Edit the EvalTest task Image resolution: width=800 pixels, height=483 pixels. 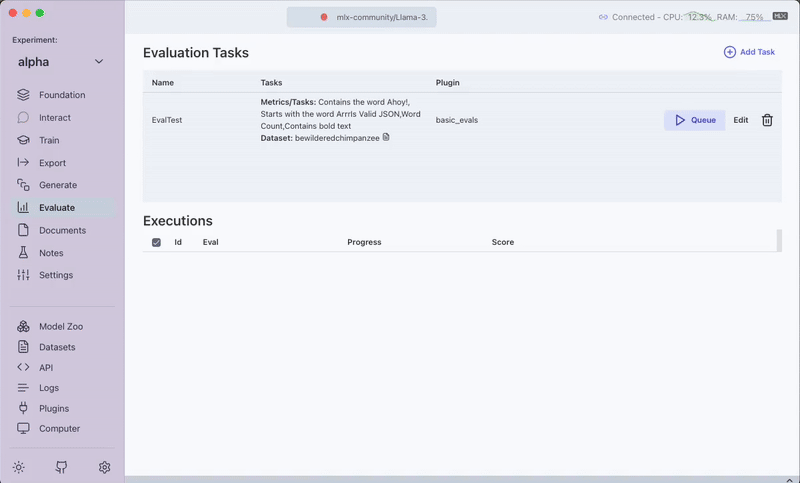click(x=740, y=120)
